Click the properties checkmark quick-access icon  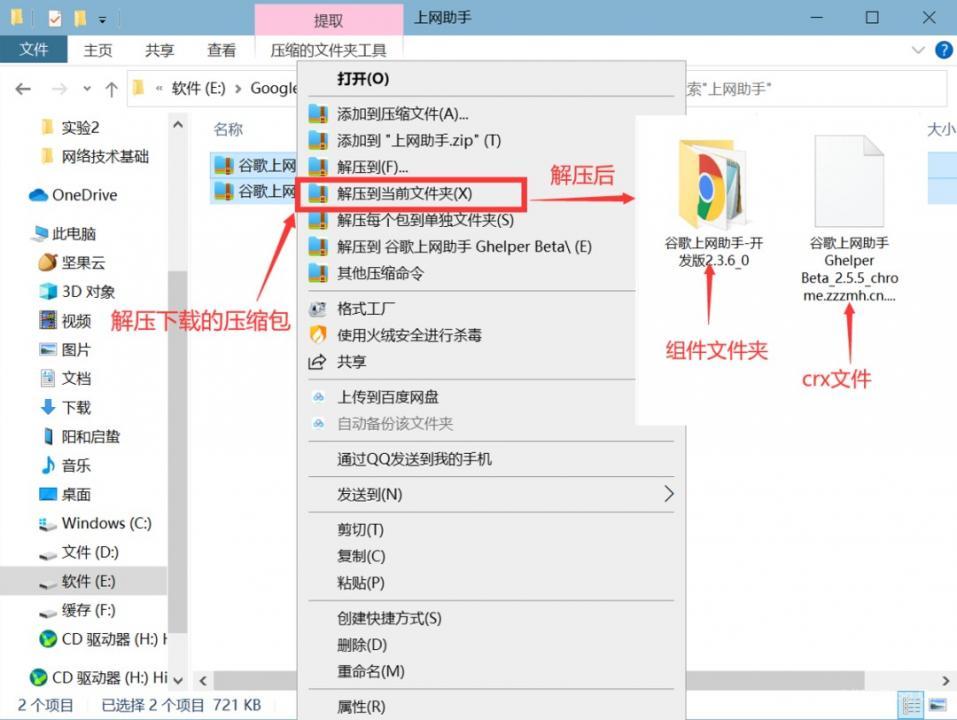click(54, 19)
